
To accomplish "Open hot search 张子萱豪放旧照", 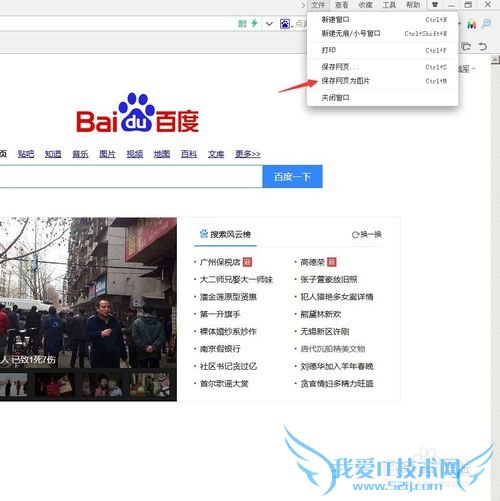I will pos(329,279).
